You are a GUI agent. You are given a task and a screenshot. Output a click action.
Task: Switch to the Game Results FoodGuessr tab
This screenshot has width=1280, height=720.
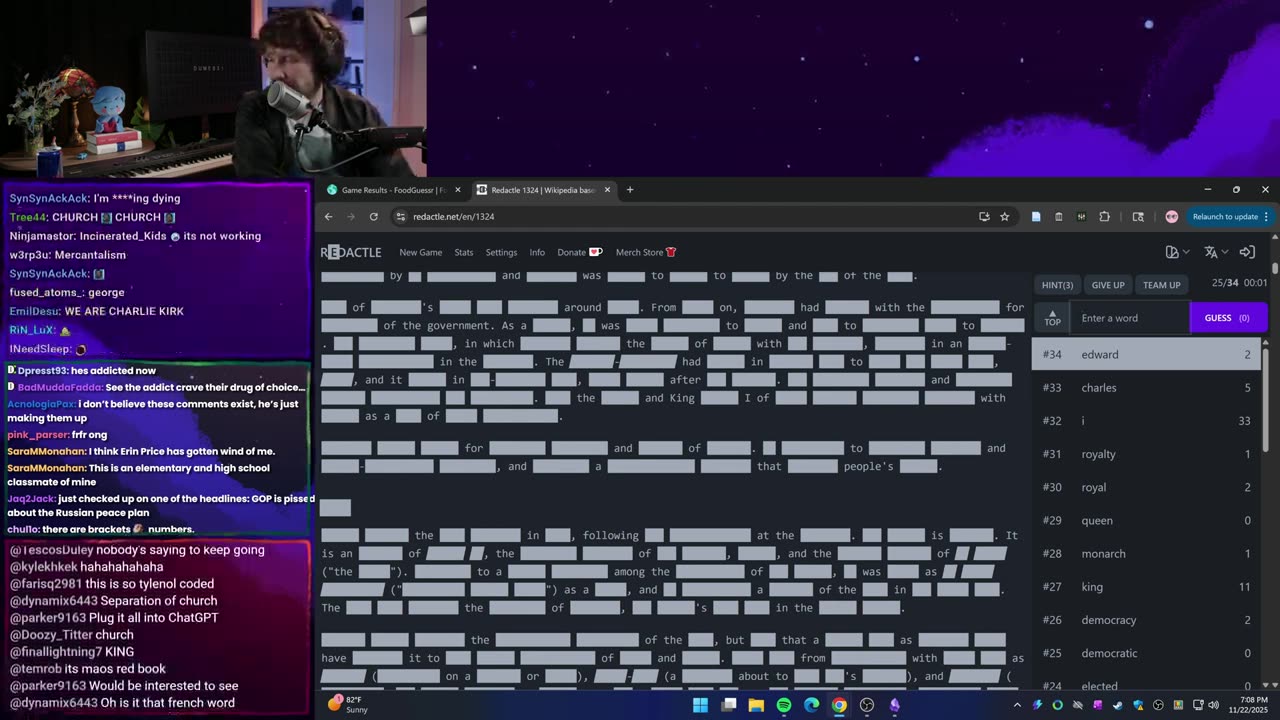(x=393, y=190)
